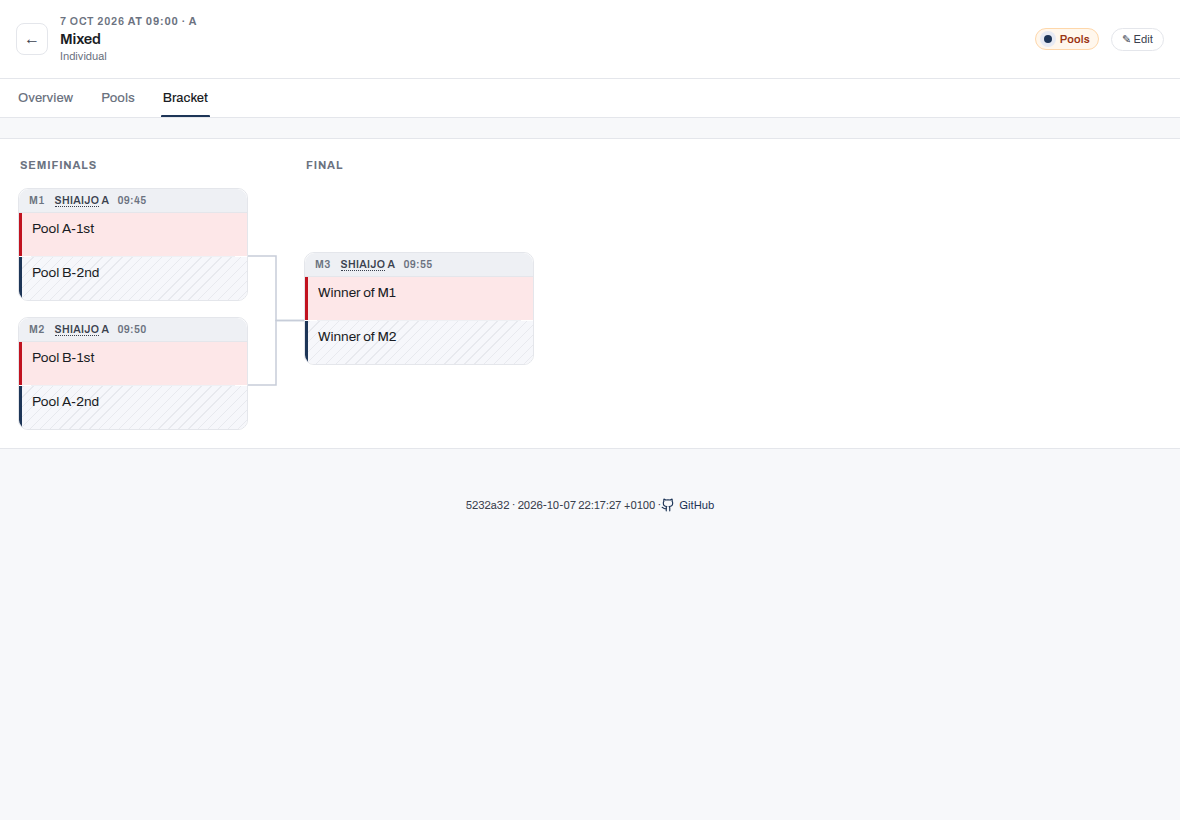The height and width of the screenshot is (820, 1180).
Task: Click the 5232a32 commit hash text
Action: (488, 506)
